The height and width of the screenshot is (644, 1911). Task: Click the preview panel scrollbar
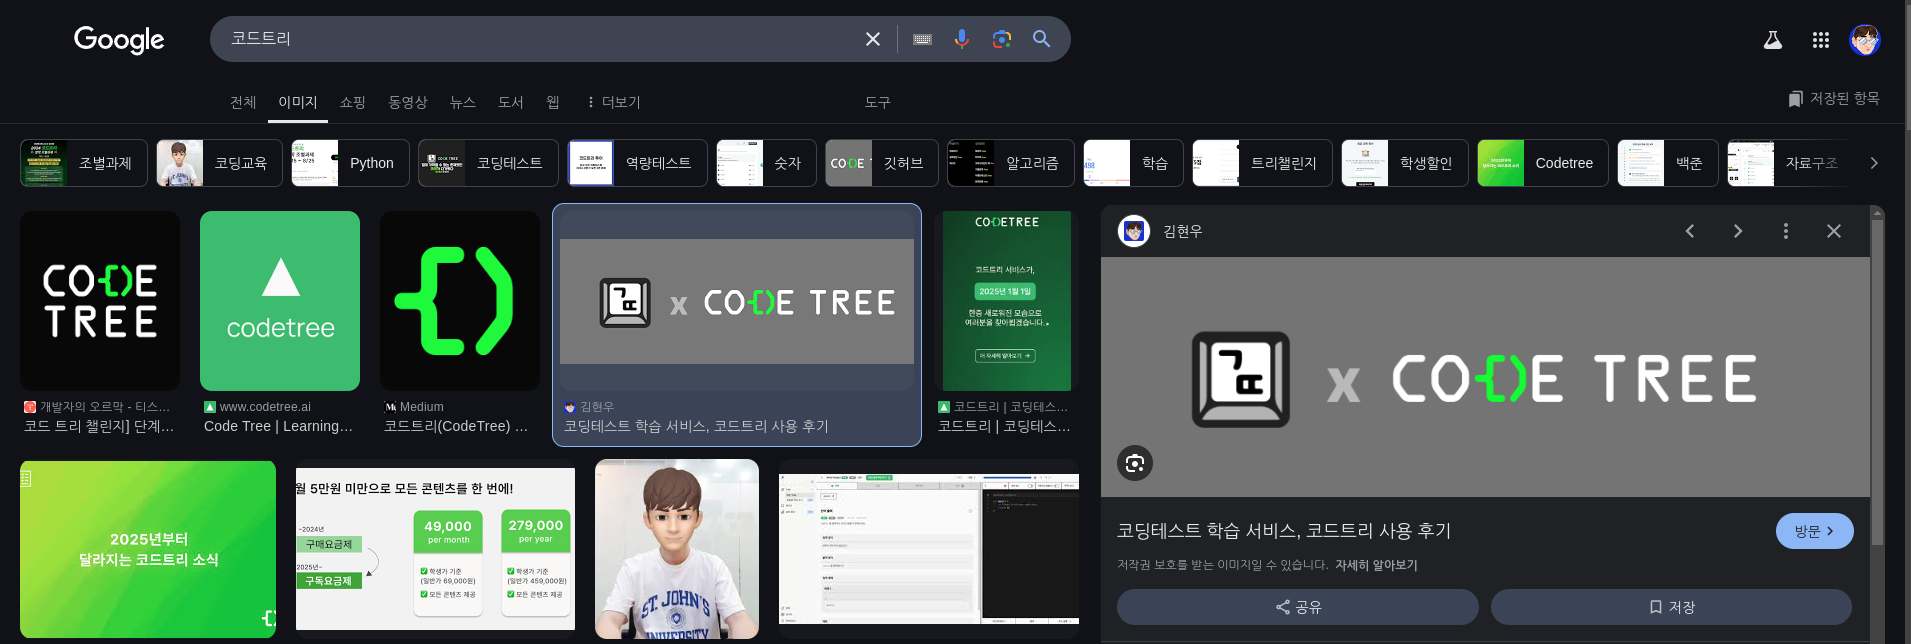(1877, 380)
